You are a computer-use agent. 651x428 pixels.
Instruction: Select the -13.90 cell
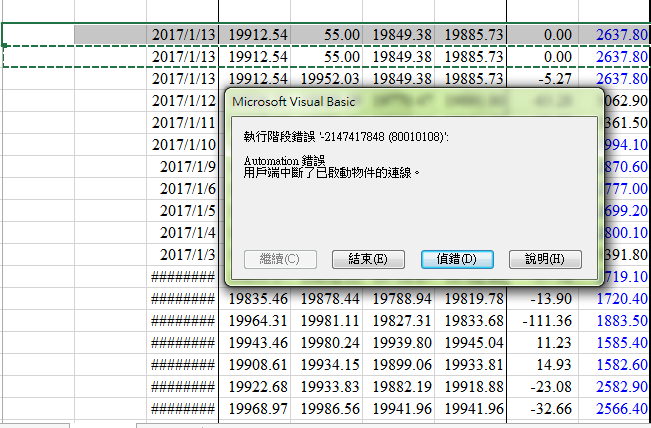coord(542,298)
